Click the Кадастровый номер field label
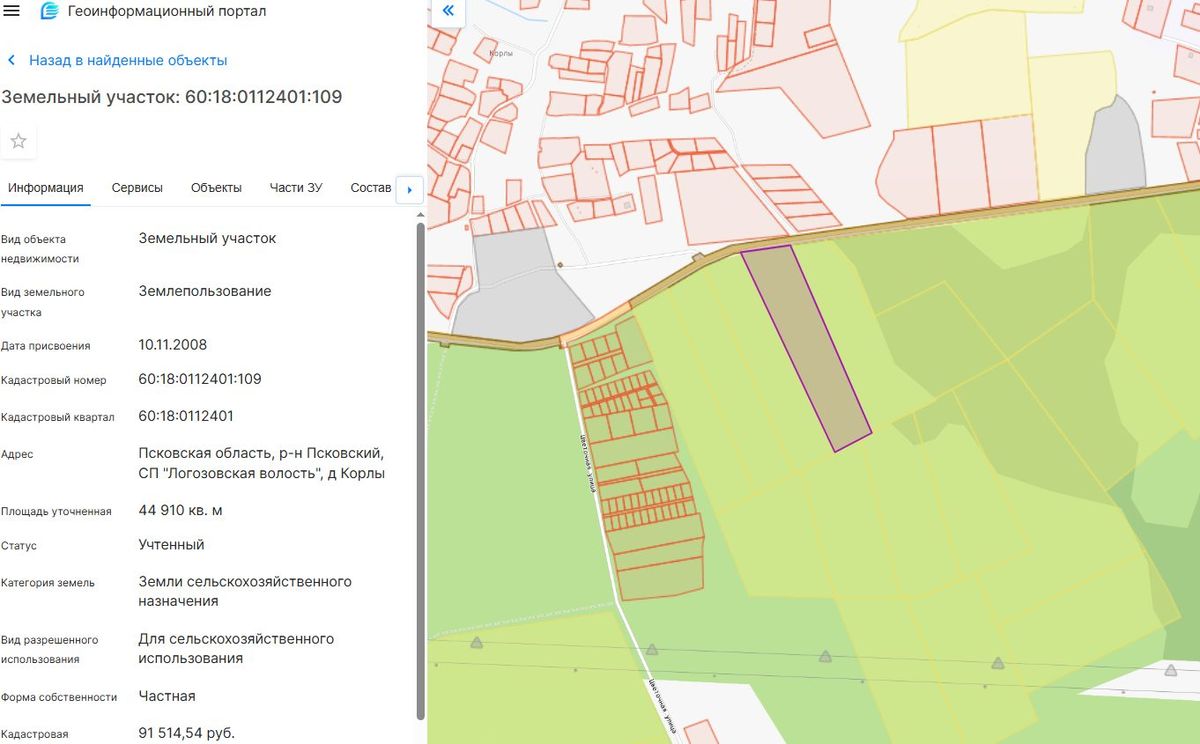Image resolution: width=1200 pixels, height=744 pixels. (54, 380)
